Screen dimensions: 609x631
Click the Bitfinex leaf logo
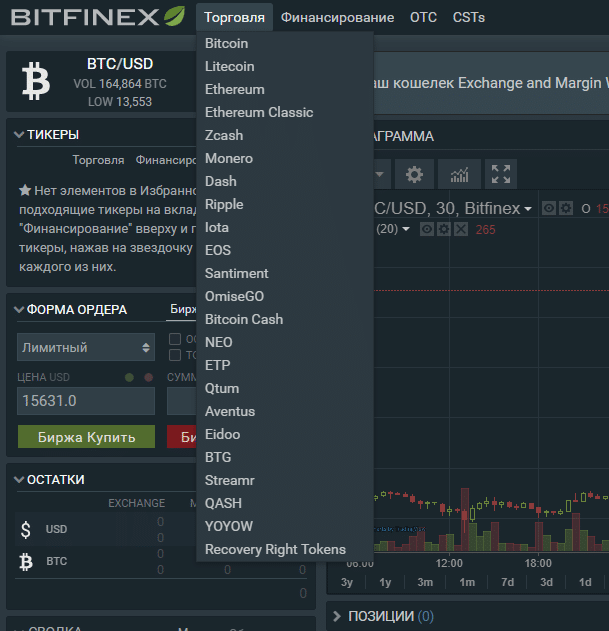coord(174,16)
